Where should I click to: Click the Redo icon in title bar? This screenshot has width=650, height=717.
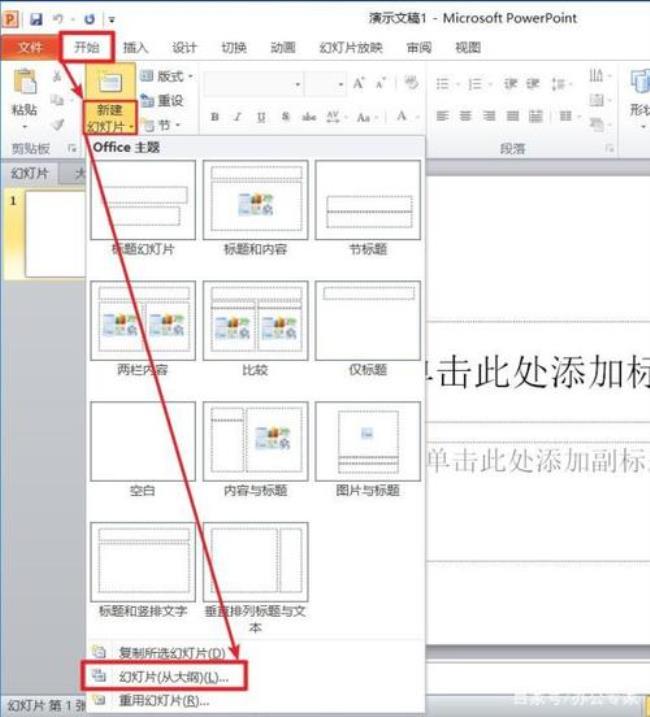[90, 19]
